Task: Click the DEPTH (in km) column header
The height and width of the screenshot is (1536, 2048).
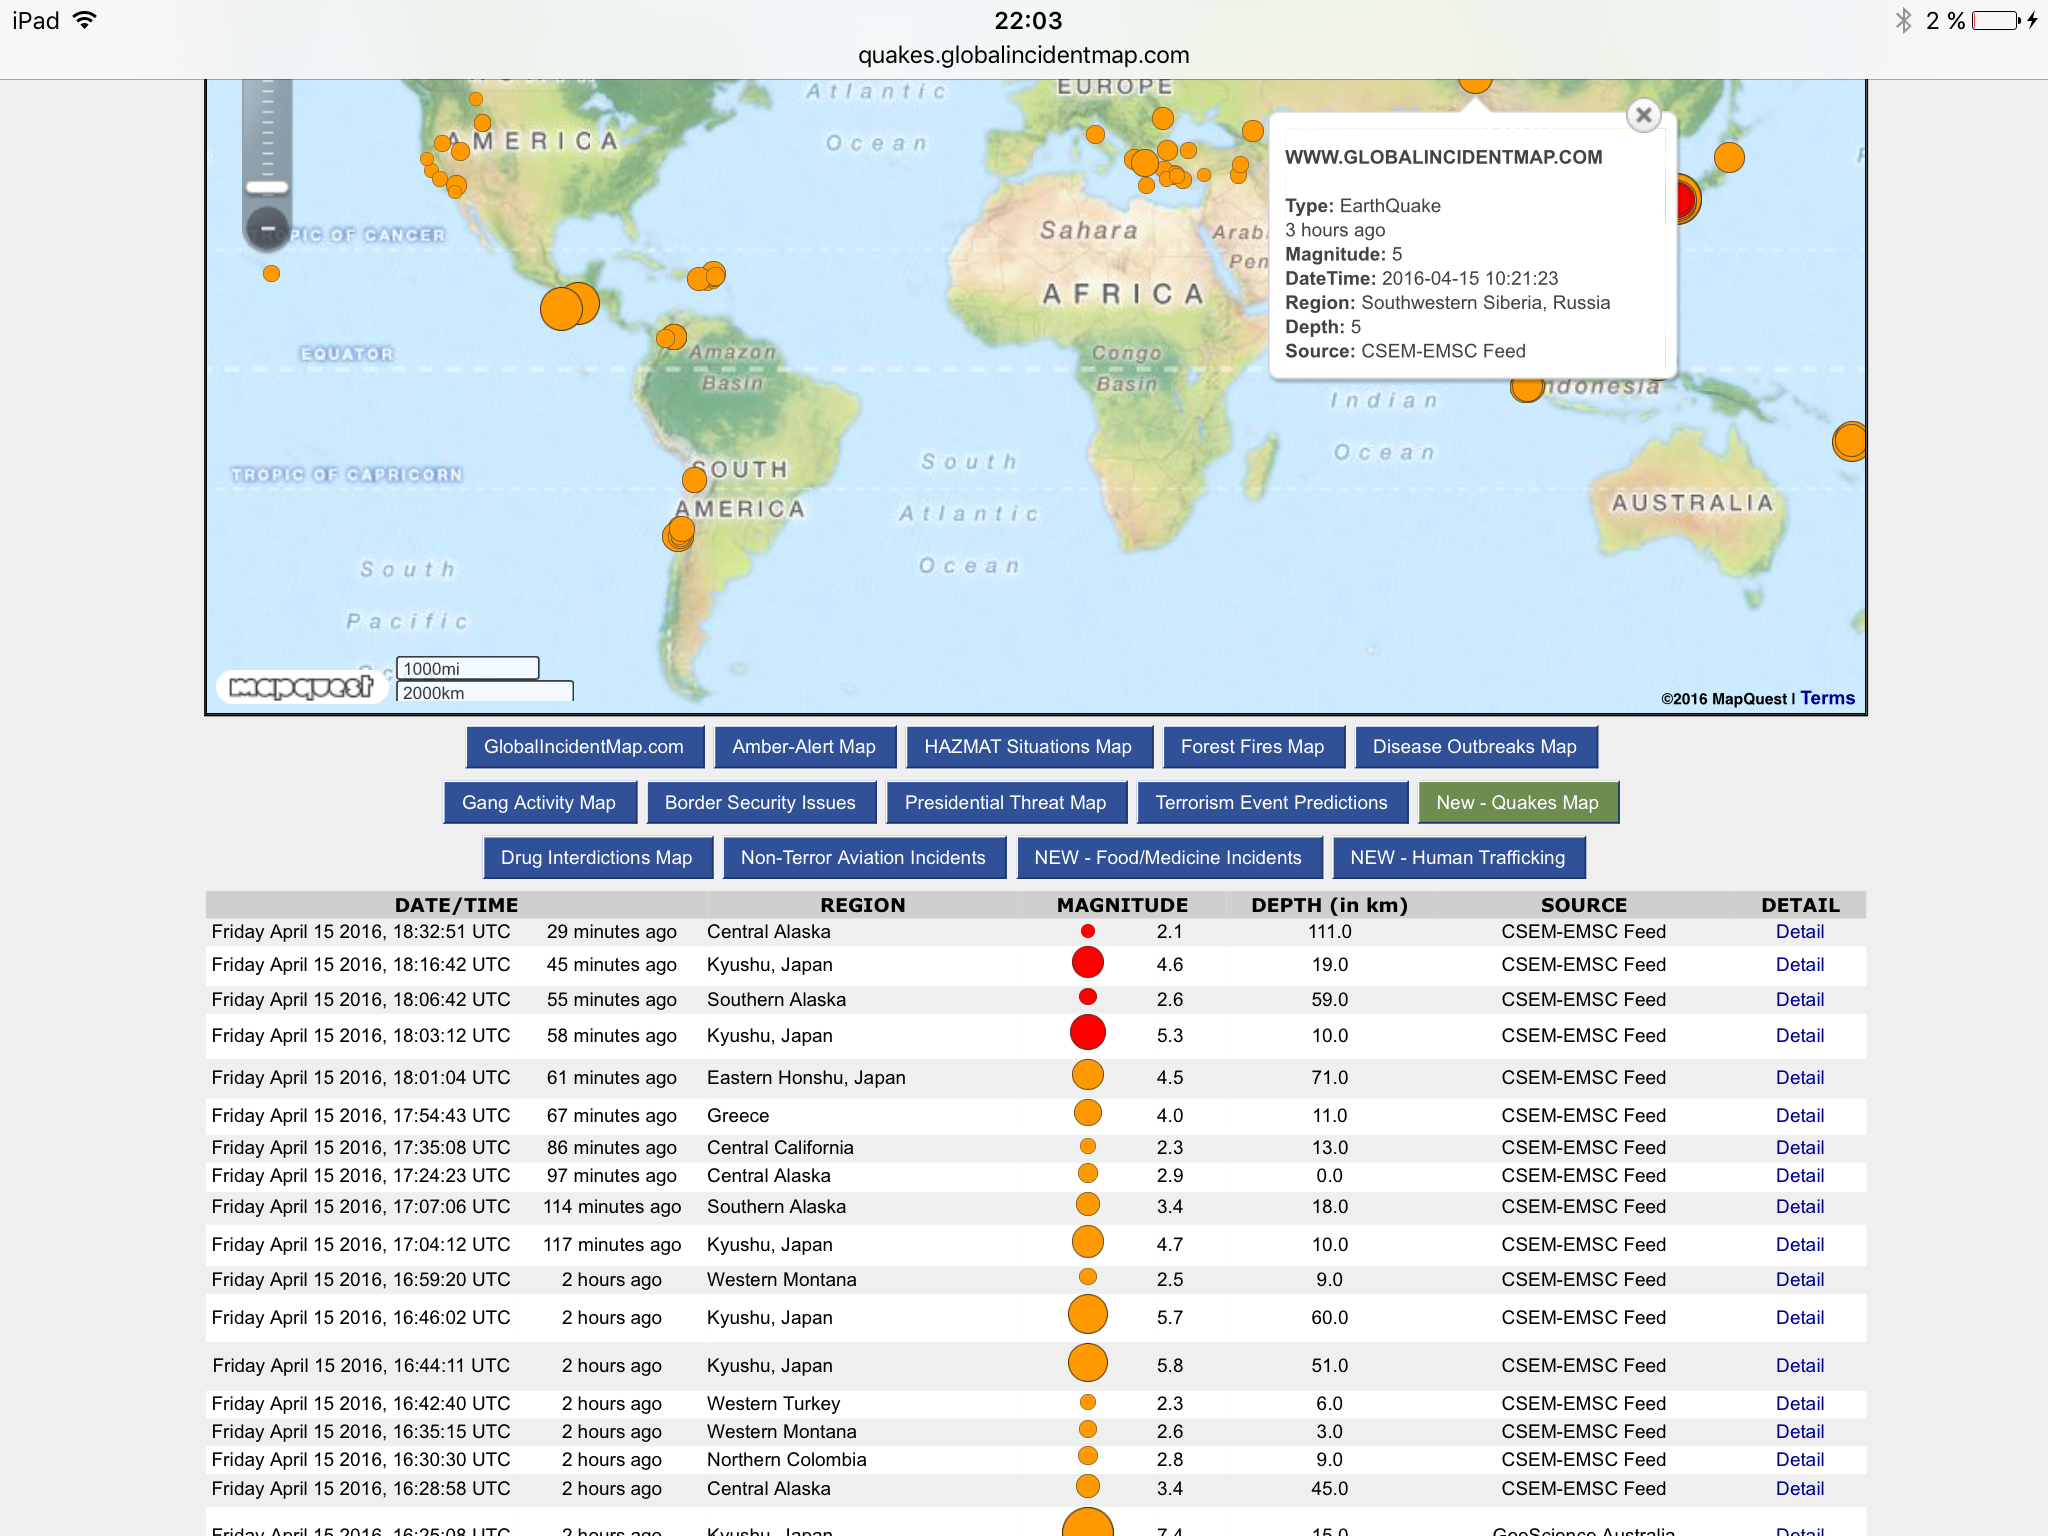Action: 1329,905
